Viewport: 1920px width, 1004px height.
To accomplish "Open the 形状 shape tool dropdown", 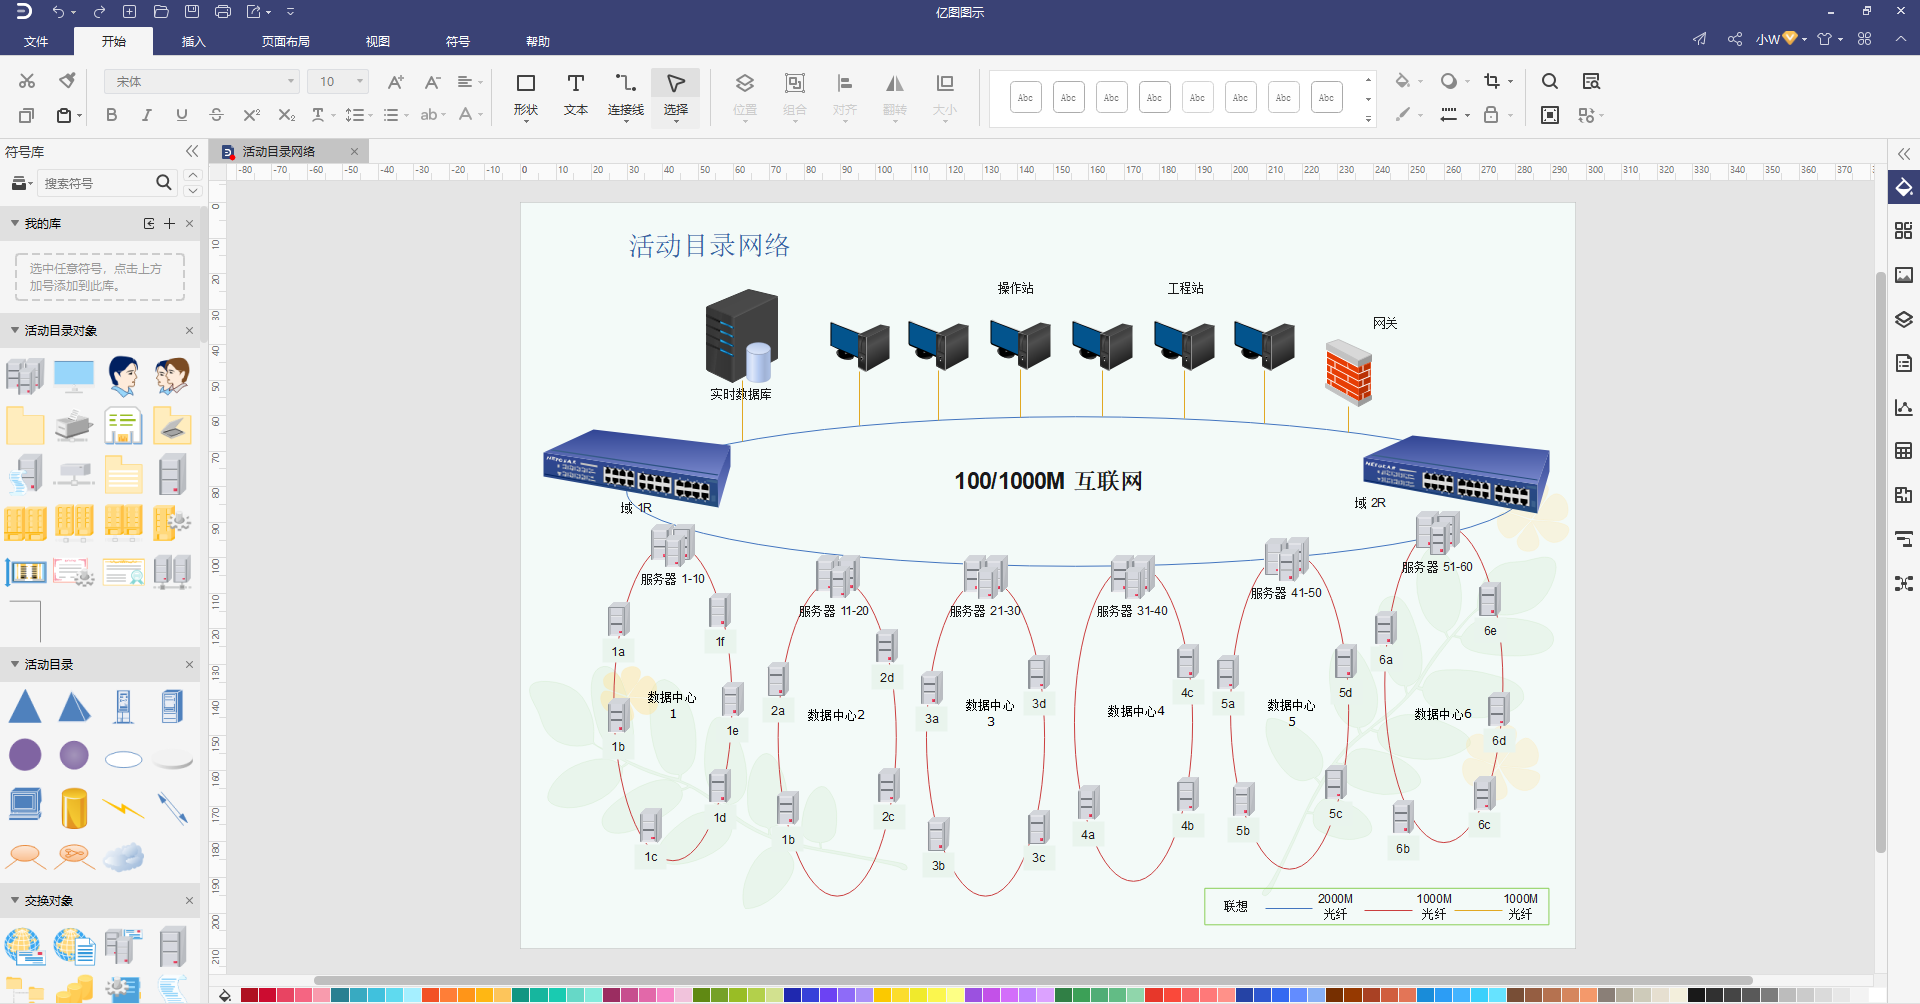I will tap(526, 96).
